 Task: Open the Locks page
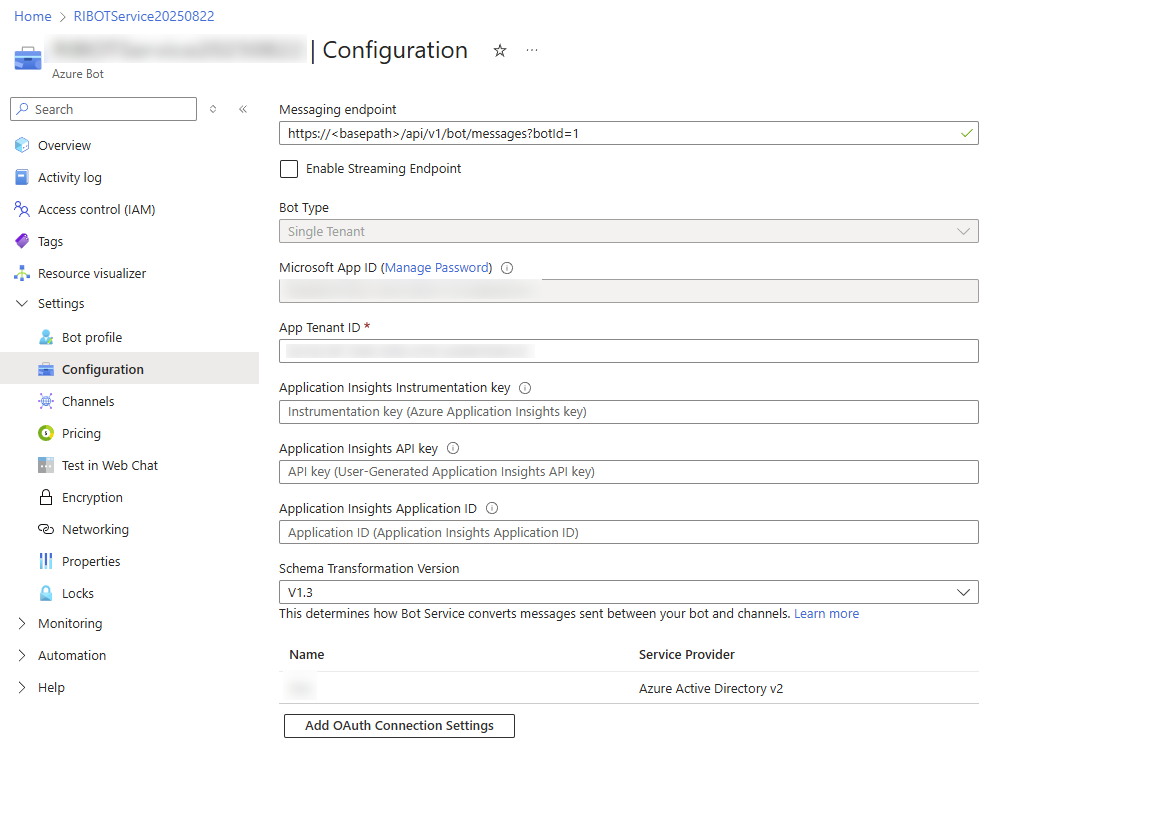pos(78,594)
